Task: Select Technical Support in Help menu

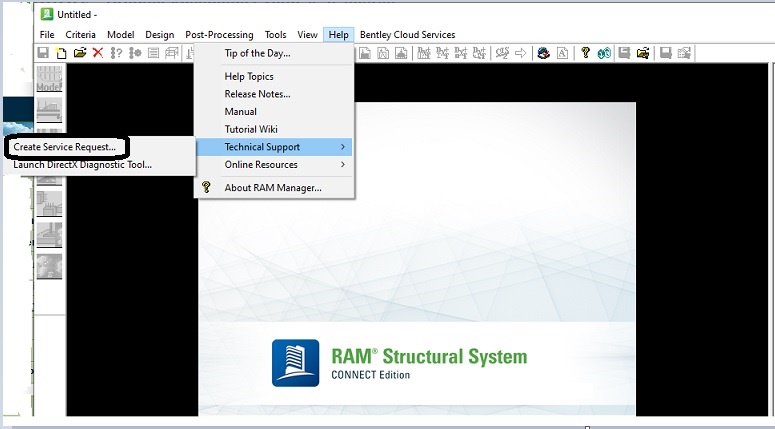Action: (x=274, y=147)
